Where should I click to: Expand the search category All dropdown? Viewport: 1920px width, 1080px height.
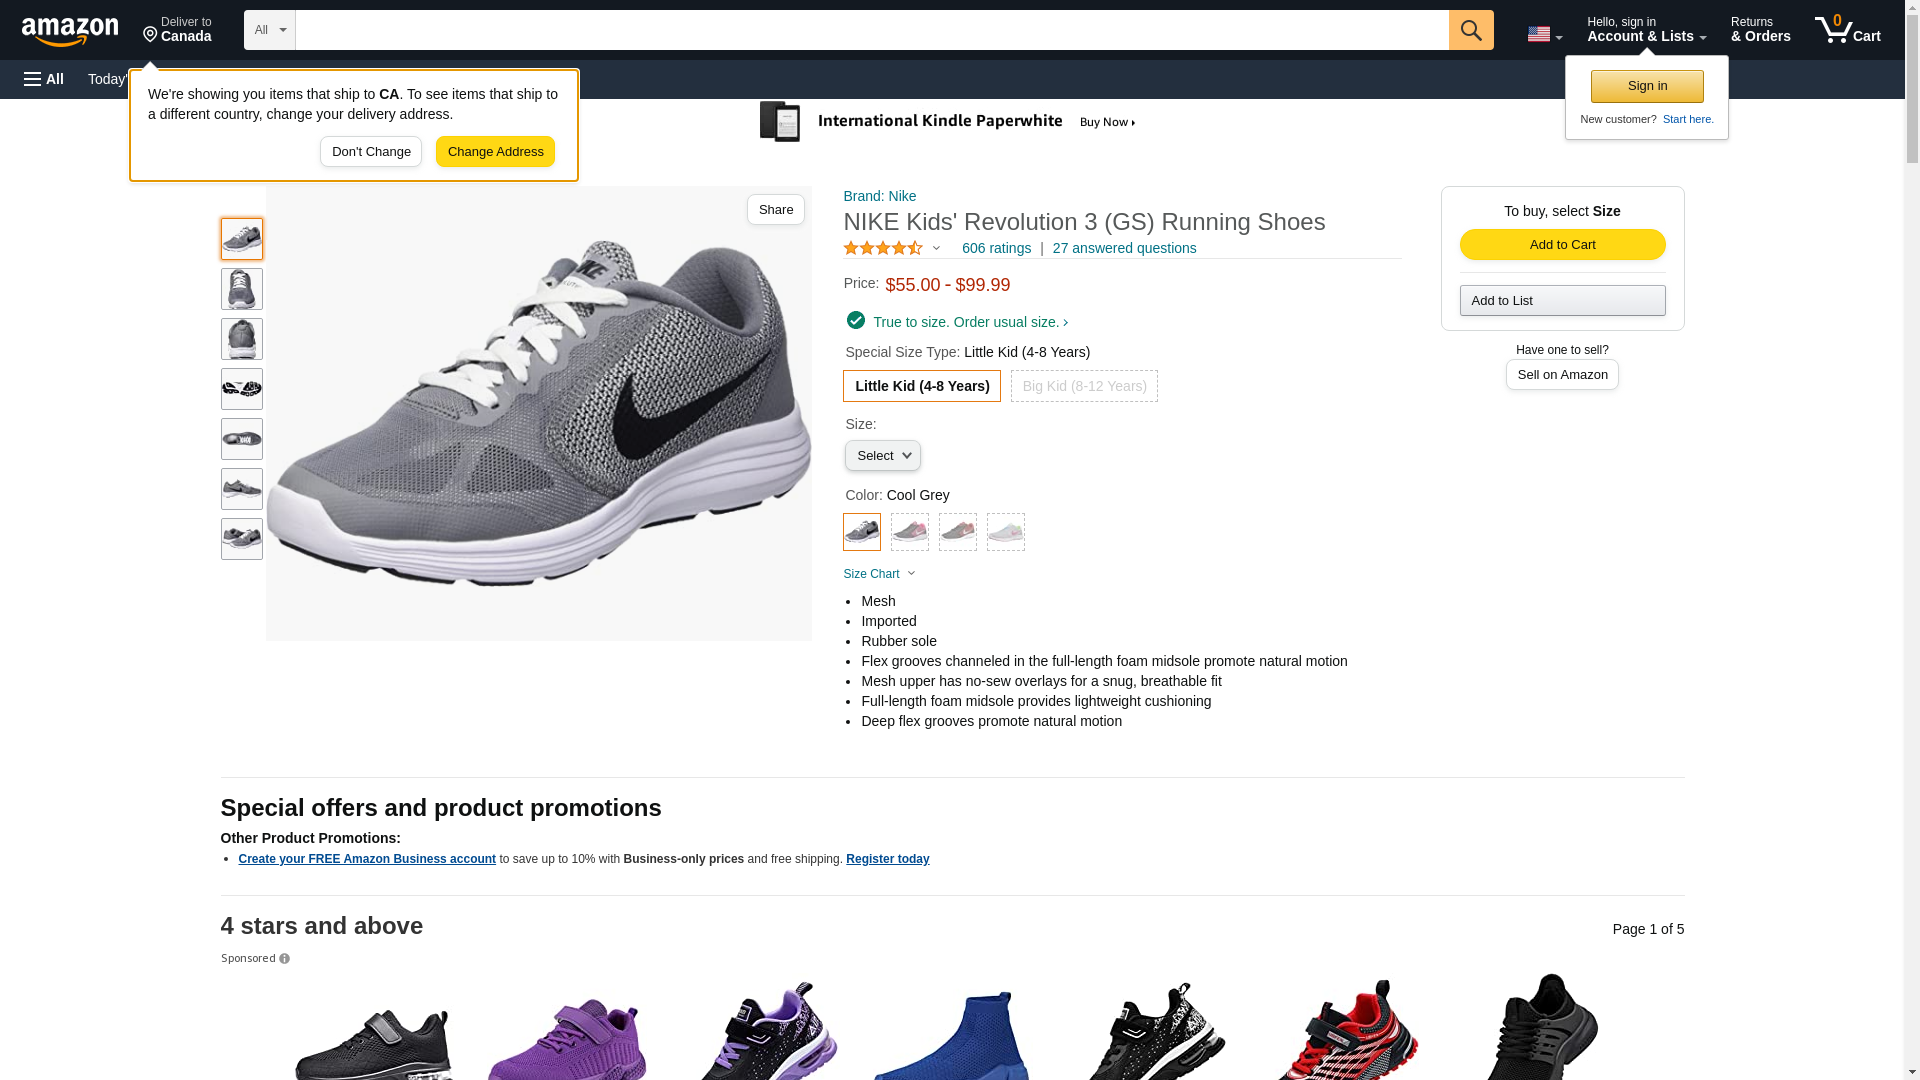tap(270, 30)
